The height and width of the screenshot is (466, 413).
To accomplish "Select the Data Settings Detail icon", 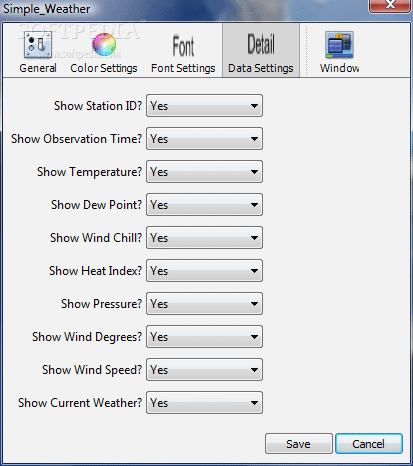I will point(261,44).
